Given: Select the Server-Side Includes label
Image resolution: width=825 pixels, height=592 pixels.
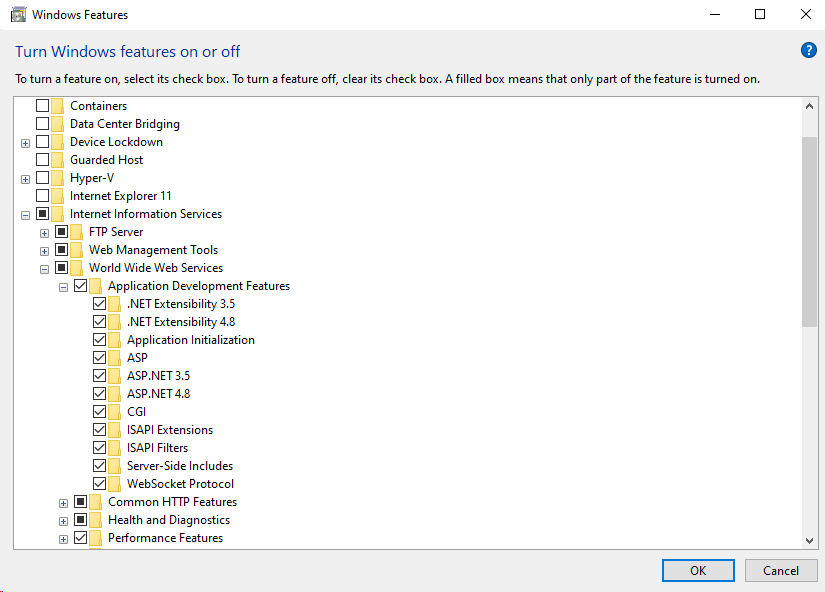Looking at the screenshot, I should [180, 466].
